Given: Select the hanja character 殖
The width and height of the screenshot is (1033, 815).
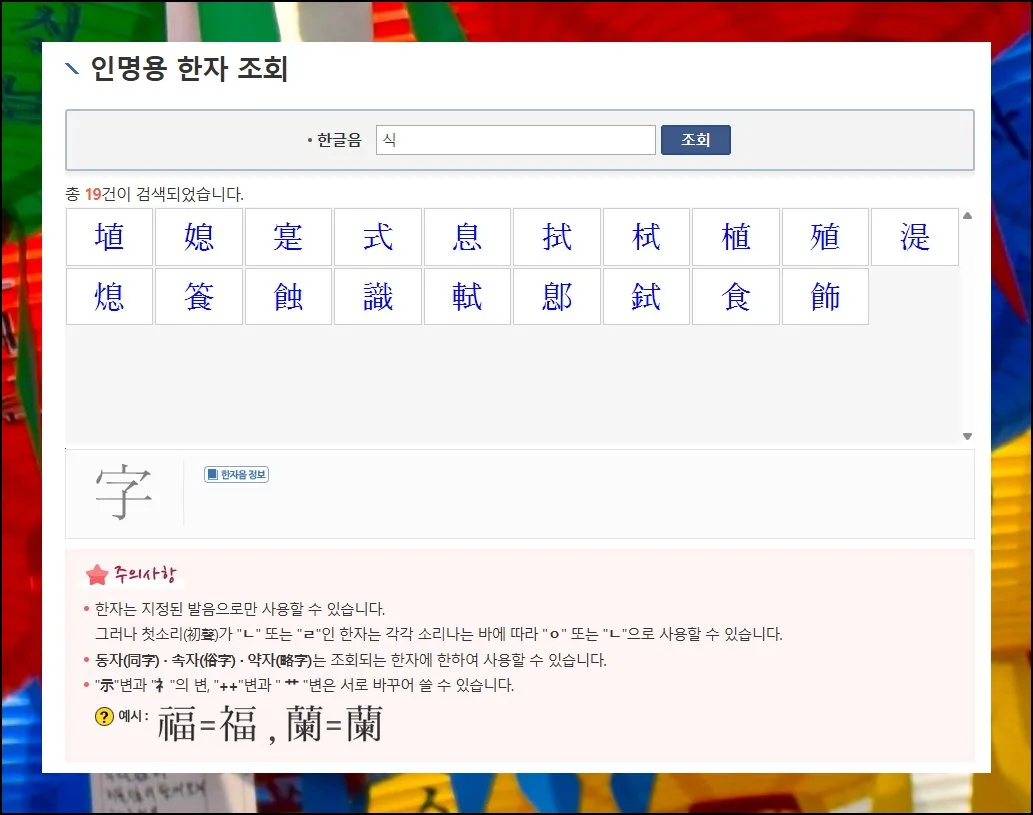Looking at the screenshot, I should [x=825, y=237].
